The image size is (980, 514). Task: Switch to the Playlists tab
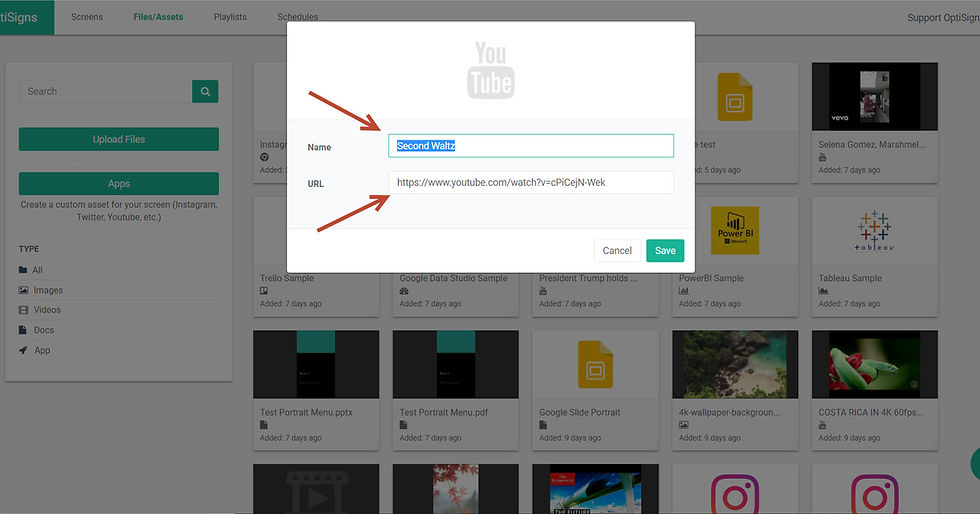230,17
